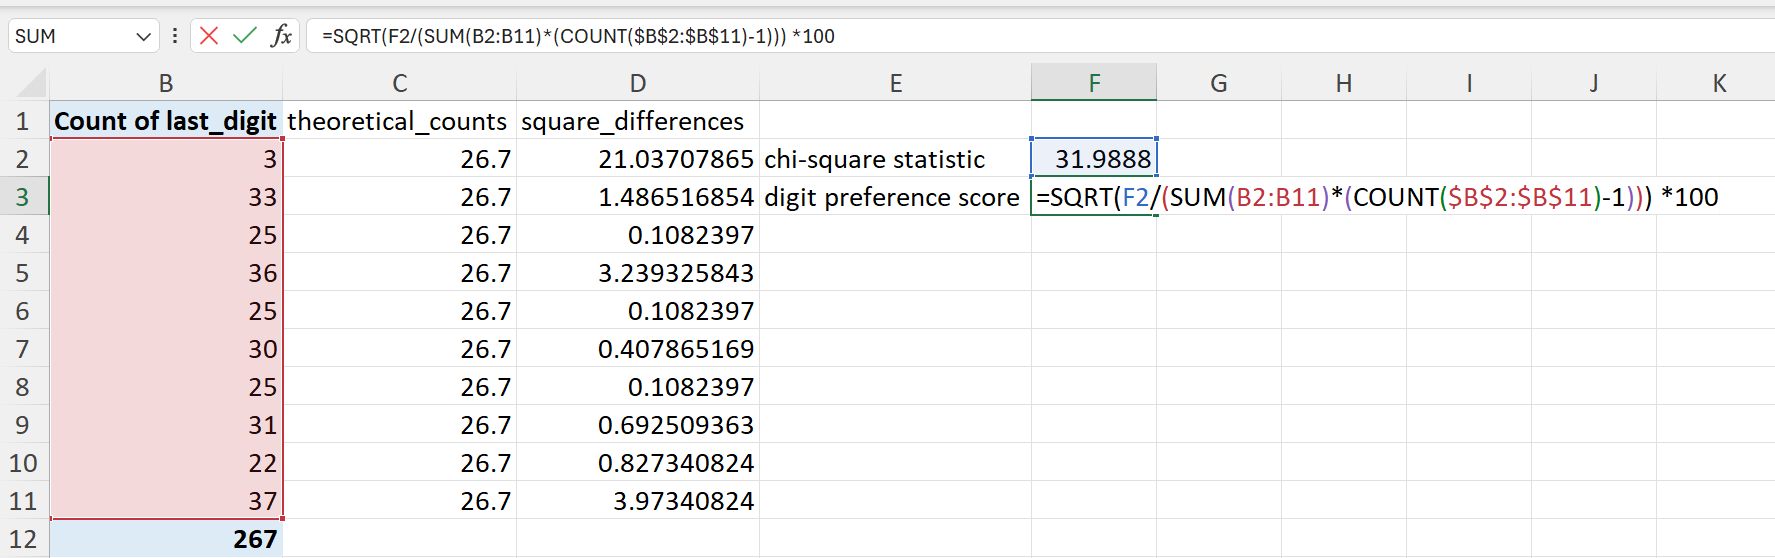Select column B header
Image resolution: width=1775 pixels, height=558 pixels.
pyautogui.click(x=166, y=83)
